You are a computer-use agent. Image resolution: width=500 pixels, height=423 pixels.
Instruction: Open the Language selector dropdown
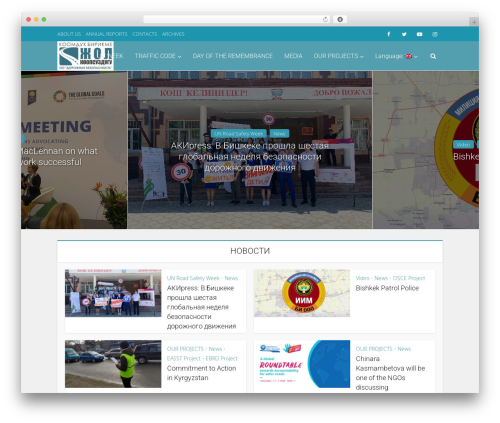(x=396, y=56)
